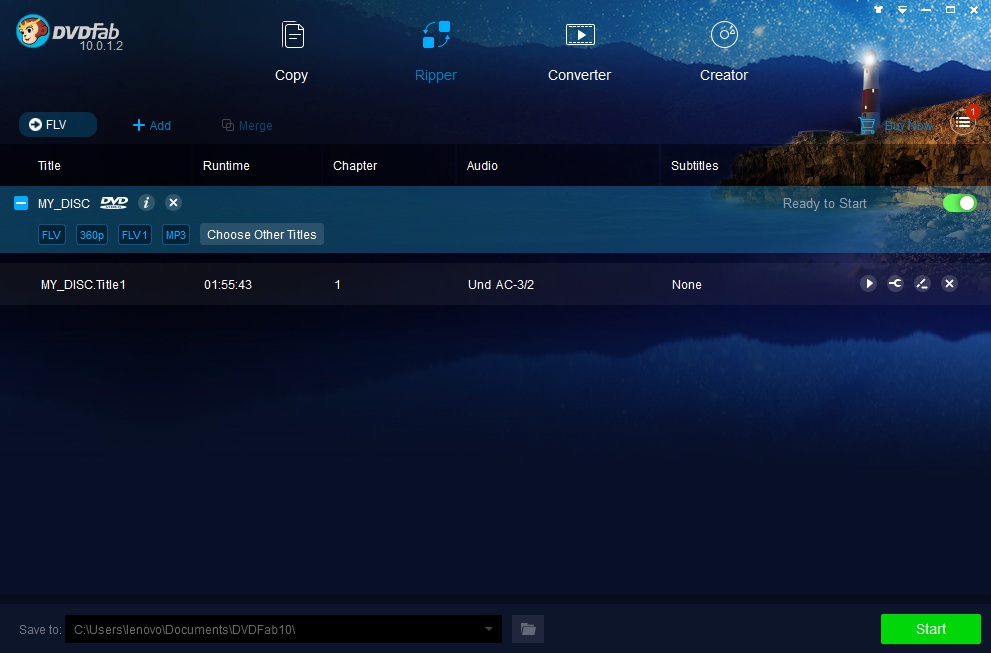Open the folder browse icon beside Save to
Viewport: 991px width, 653px height.
528,629
